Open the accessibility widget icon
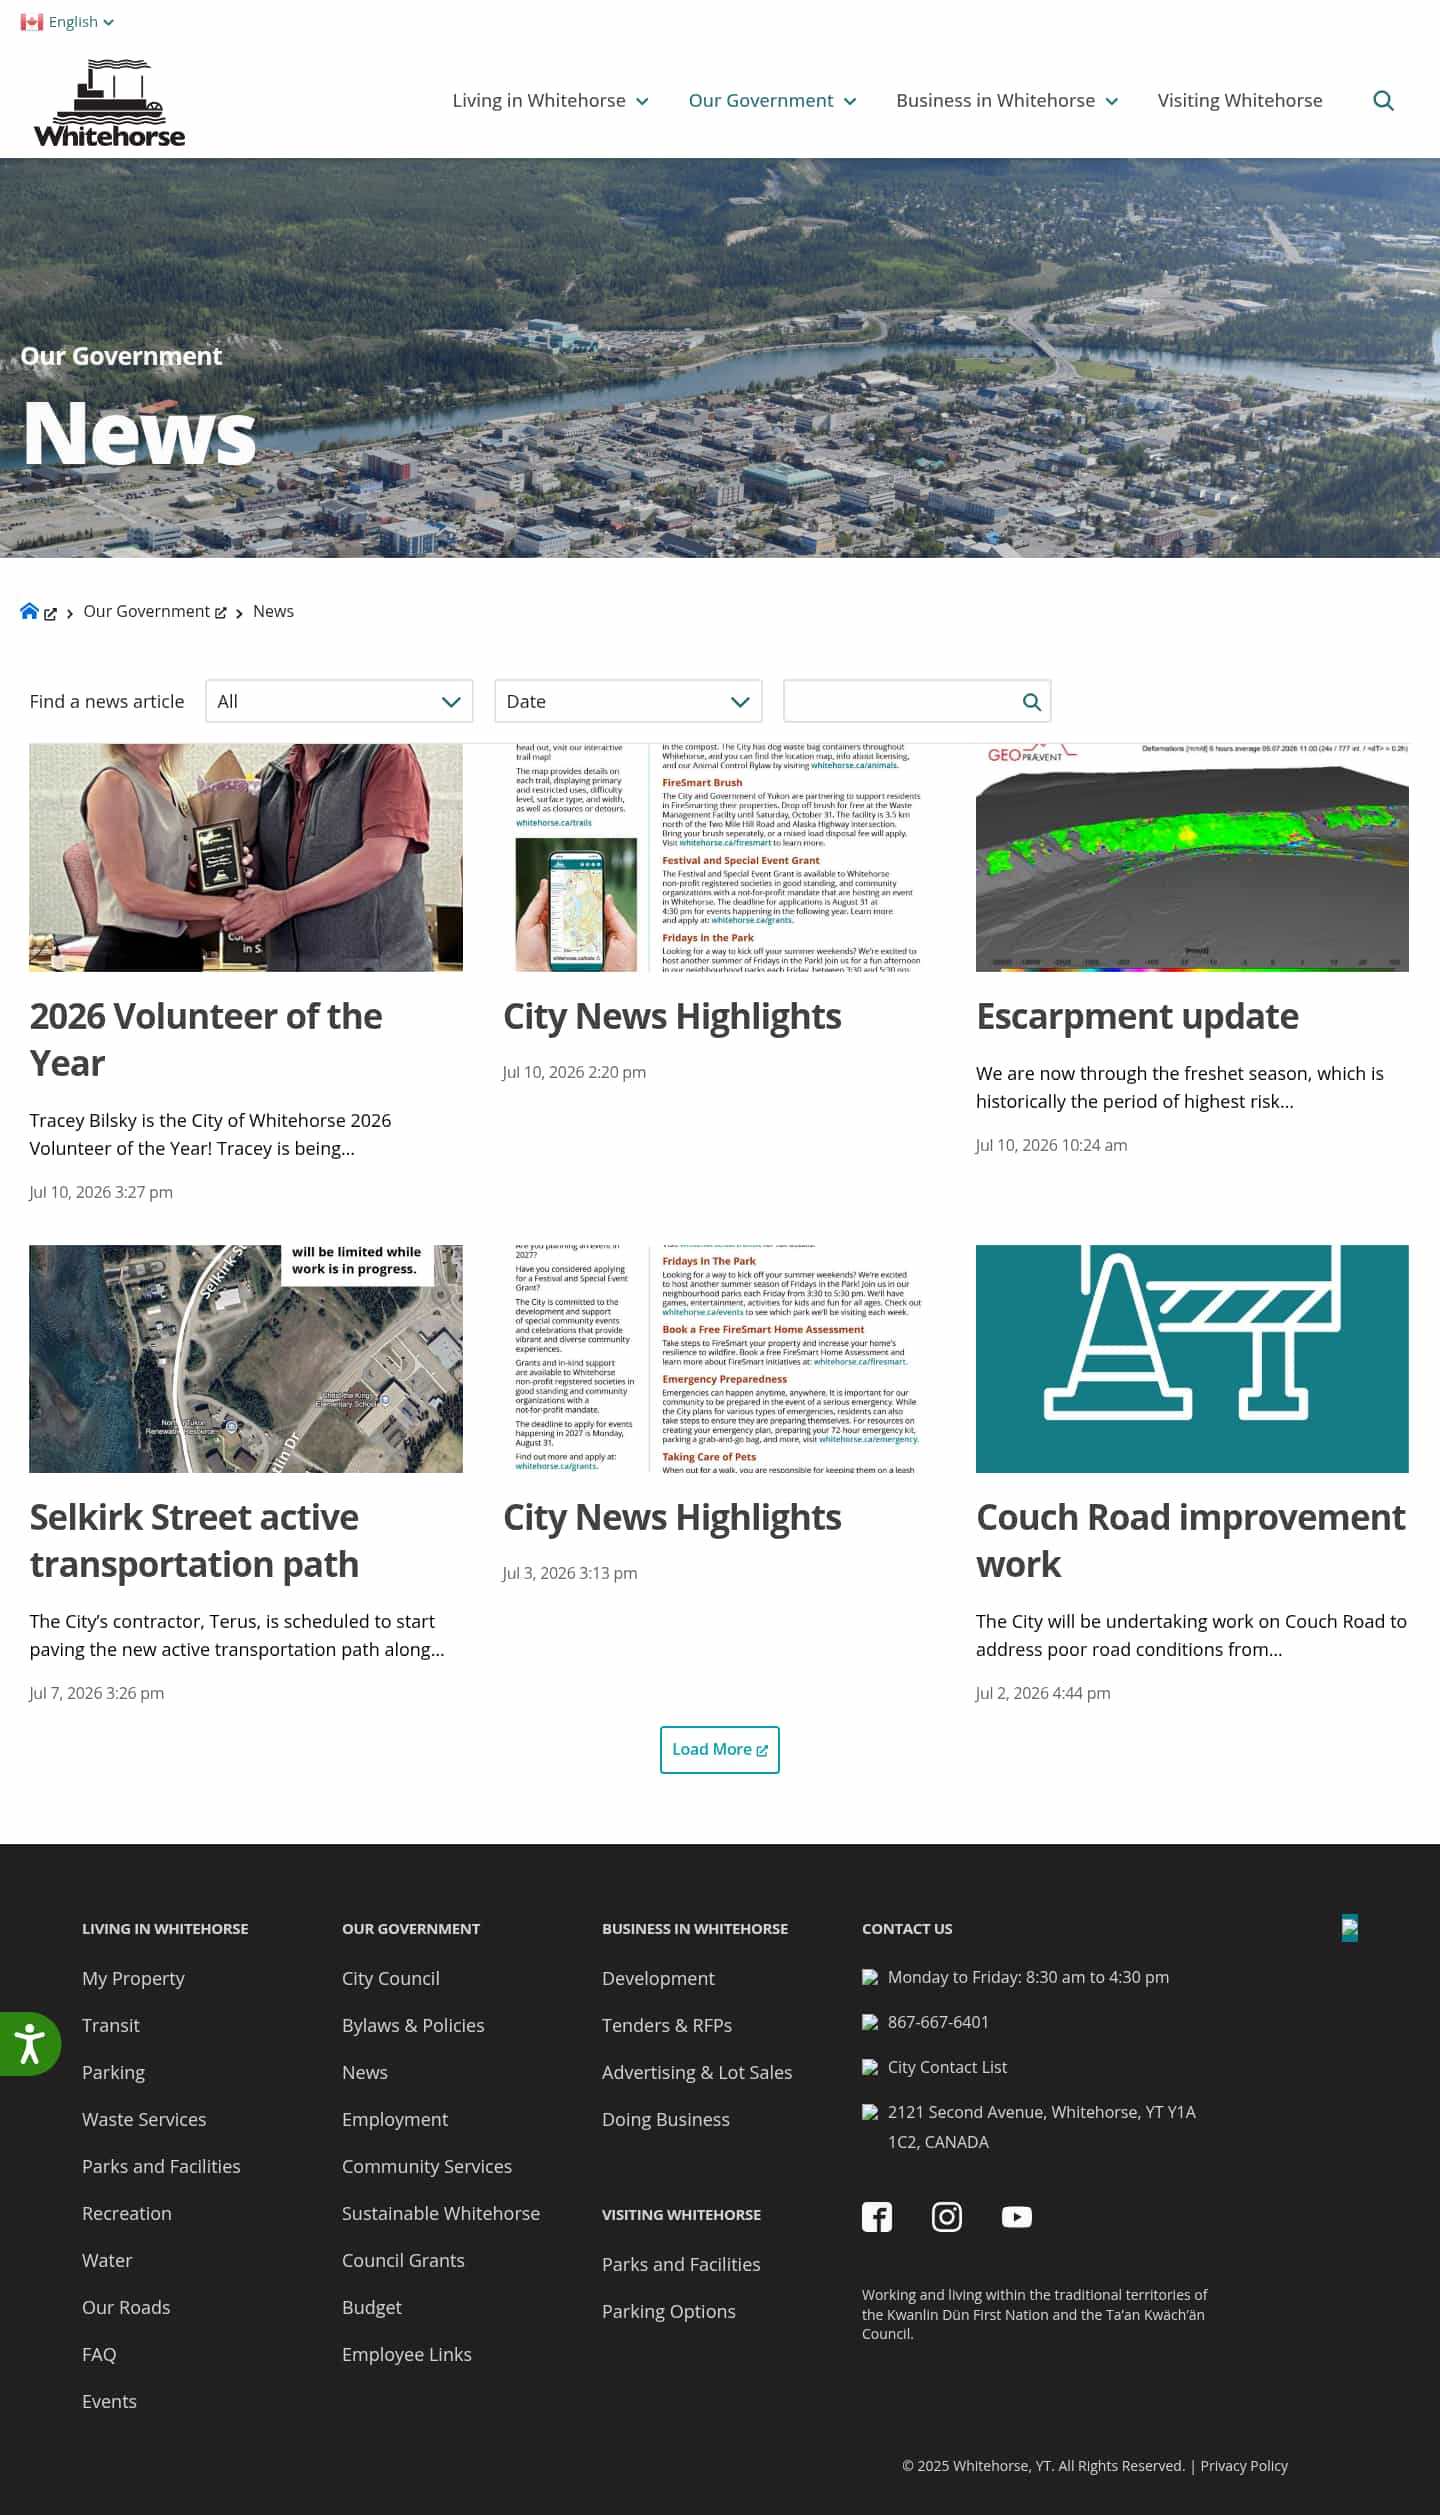The image size is (1440, 2515). tap(29, 2043)
